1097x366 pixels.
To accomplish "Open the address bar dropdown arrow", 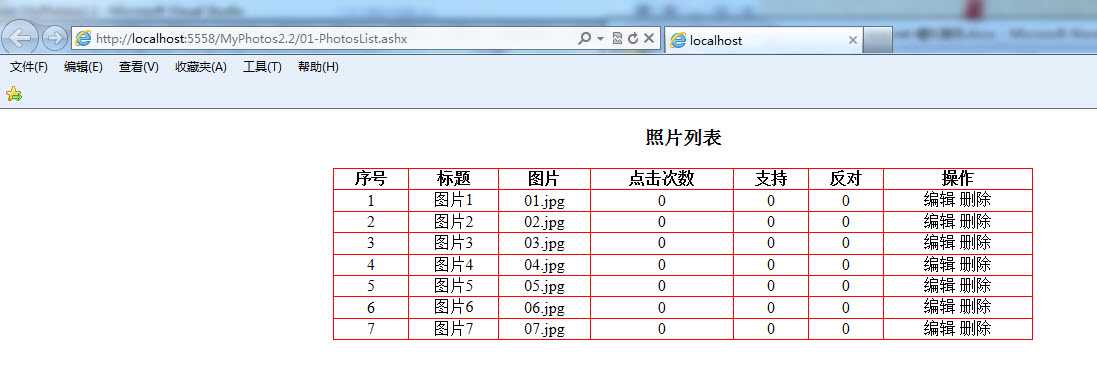I will 600,39.
